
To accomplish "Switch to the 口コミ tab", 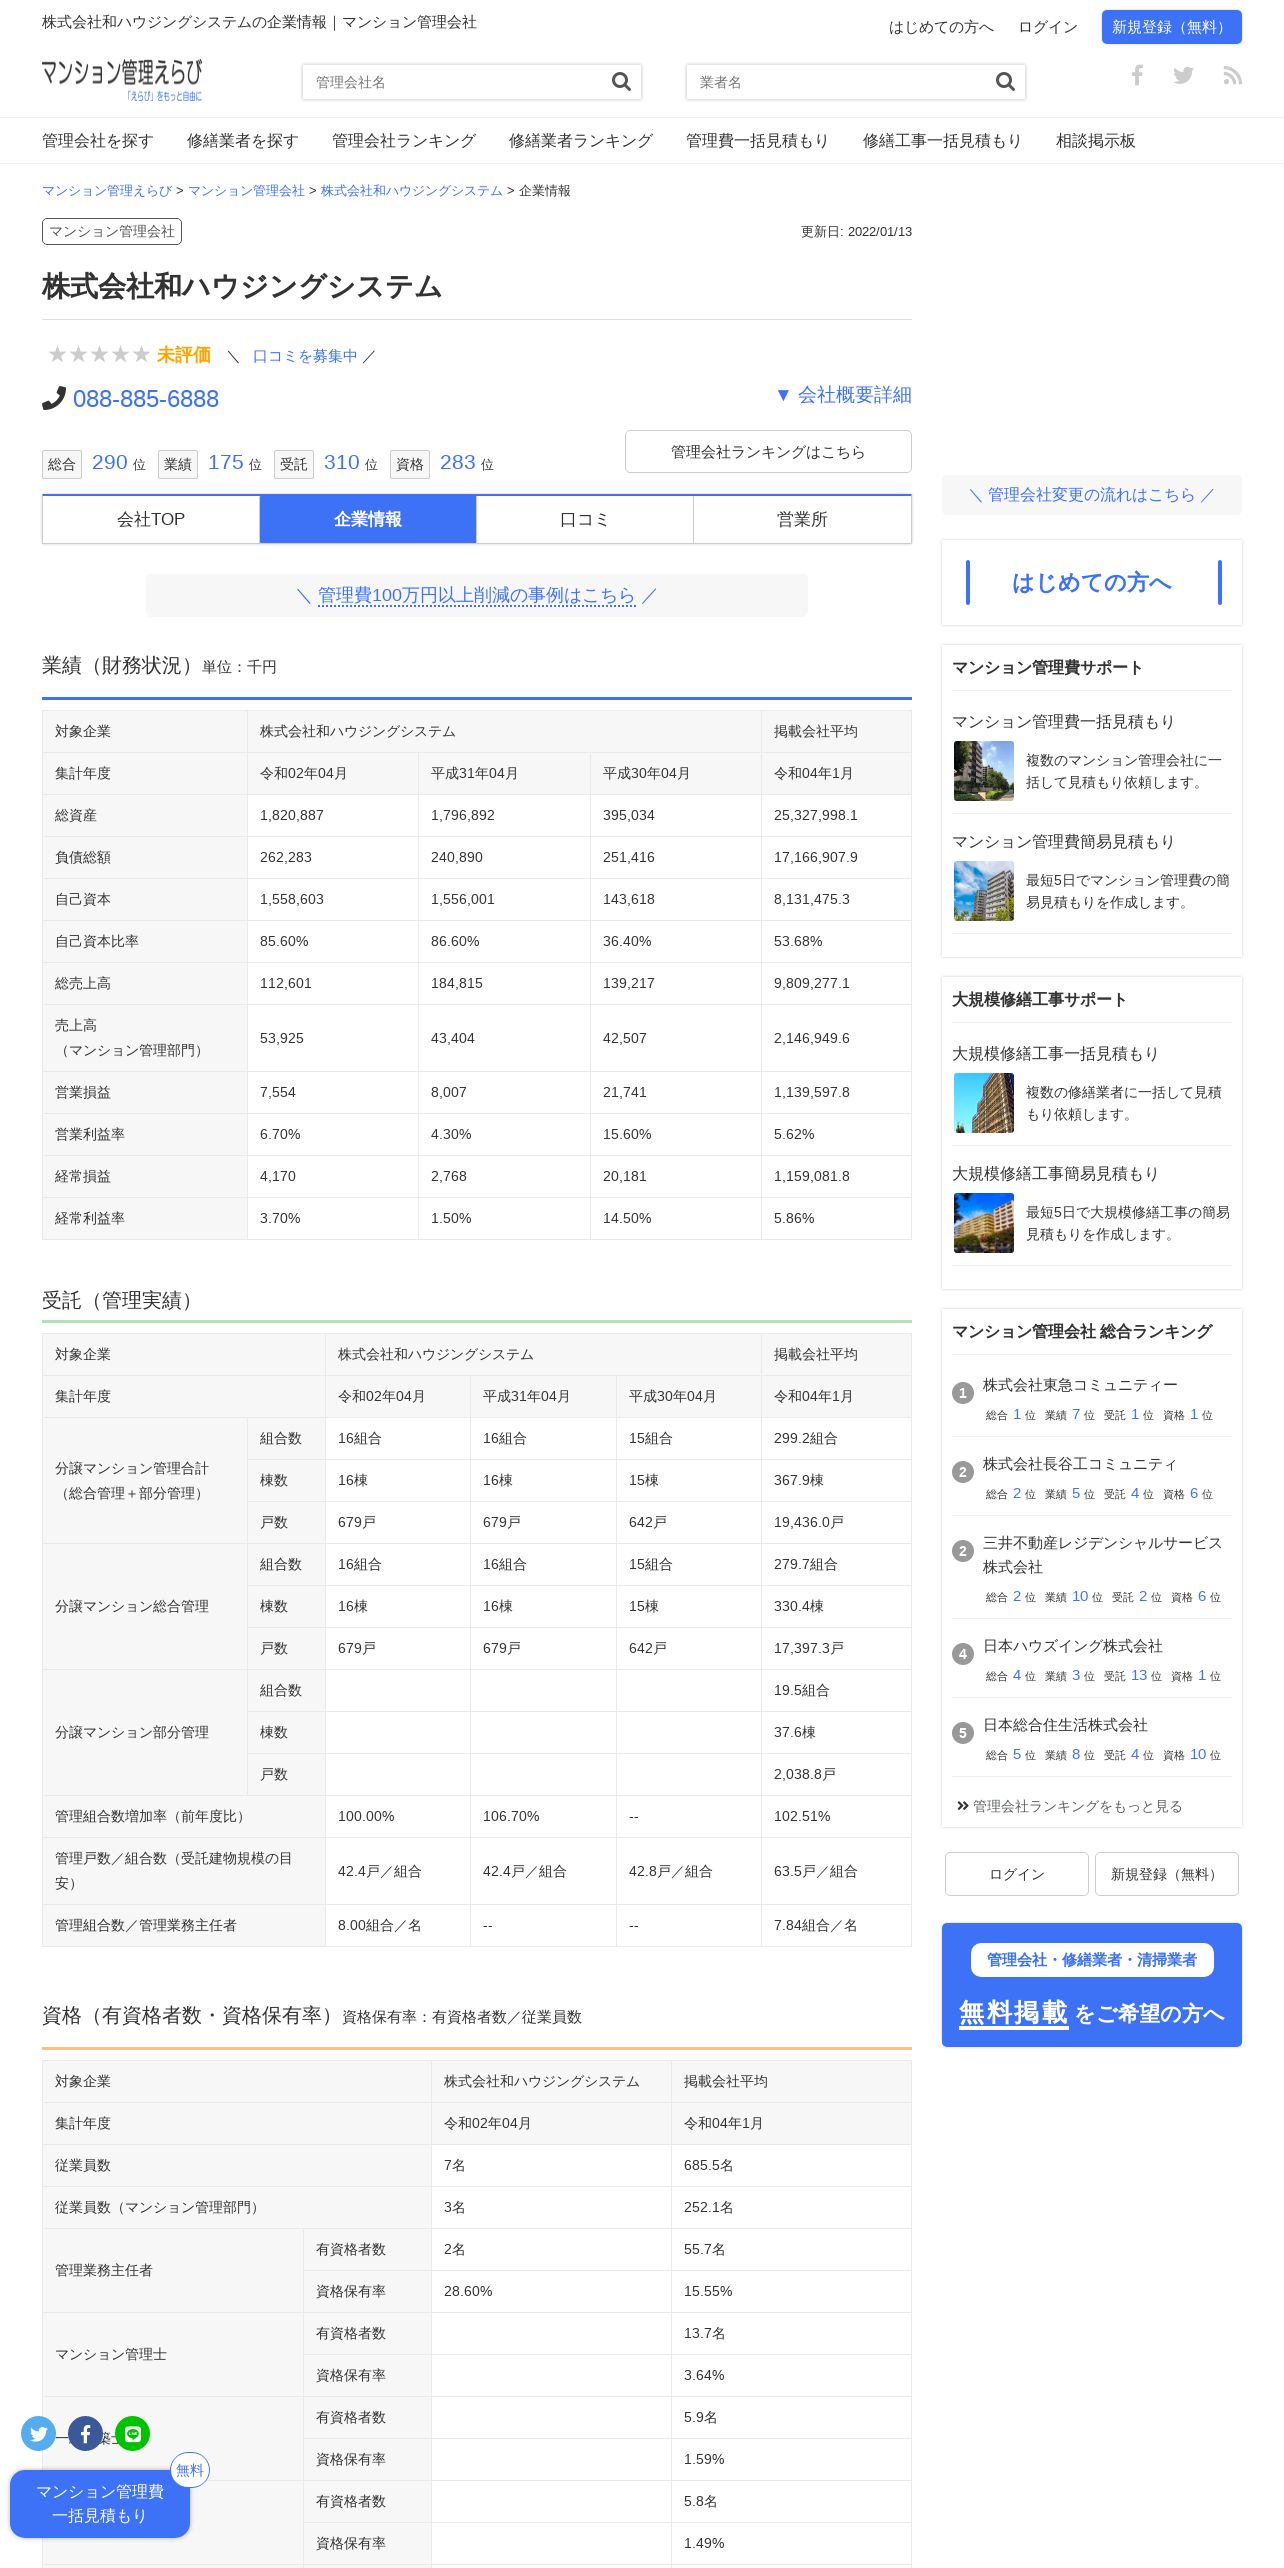I will point(585,519).
